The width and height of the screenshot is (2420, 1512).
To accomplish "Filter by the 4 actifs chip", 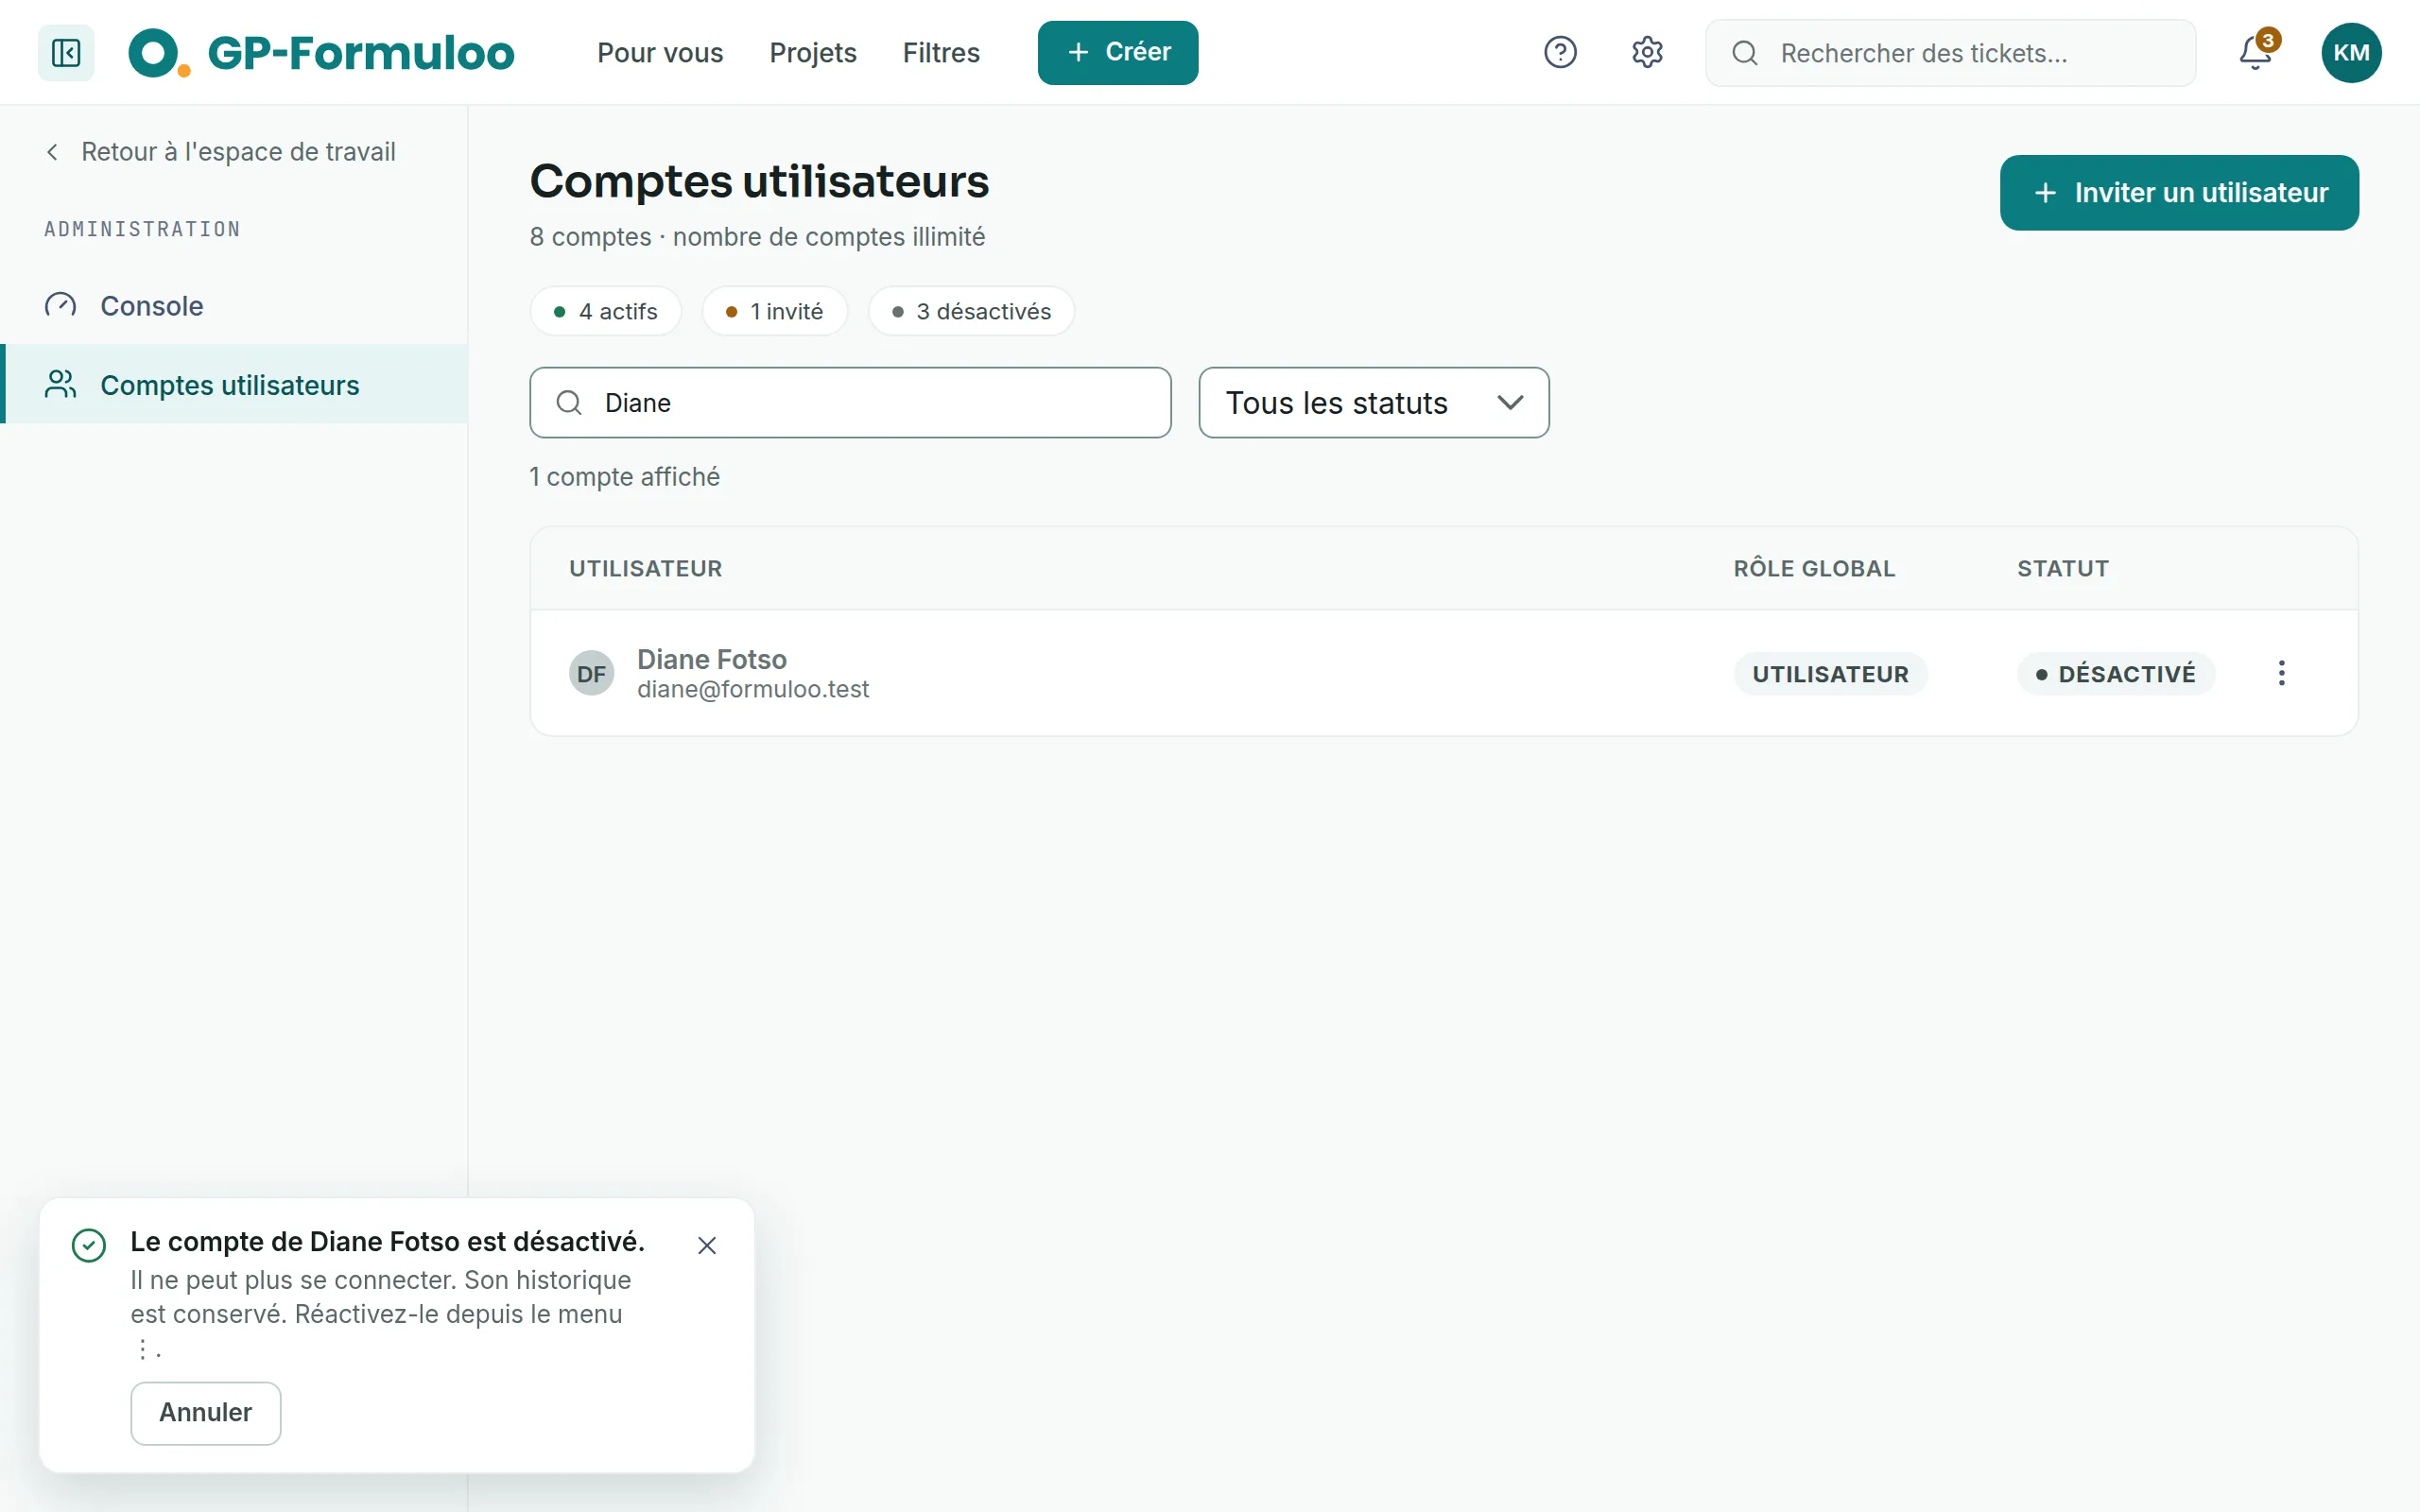I will coord(606,311).
